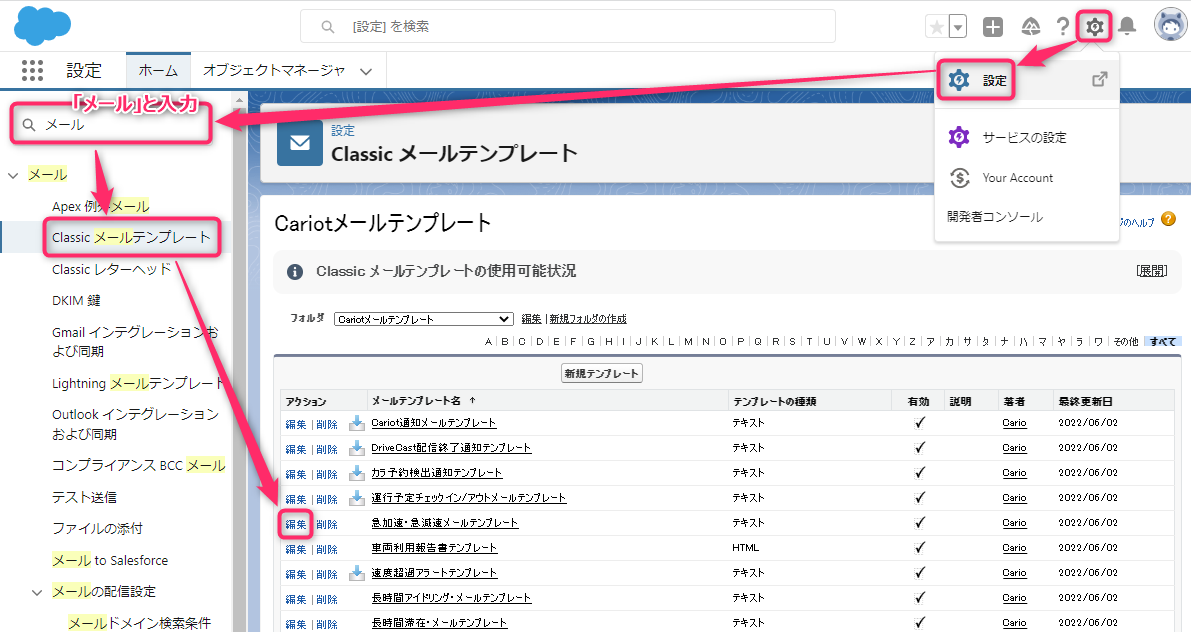Viewport: 1191px width, 632px height.
Task: Open the Salesforce help question mark icon
Action: (1063, 27)
